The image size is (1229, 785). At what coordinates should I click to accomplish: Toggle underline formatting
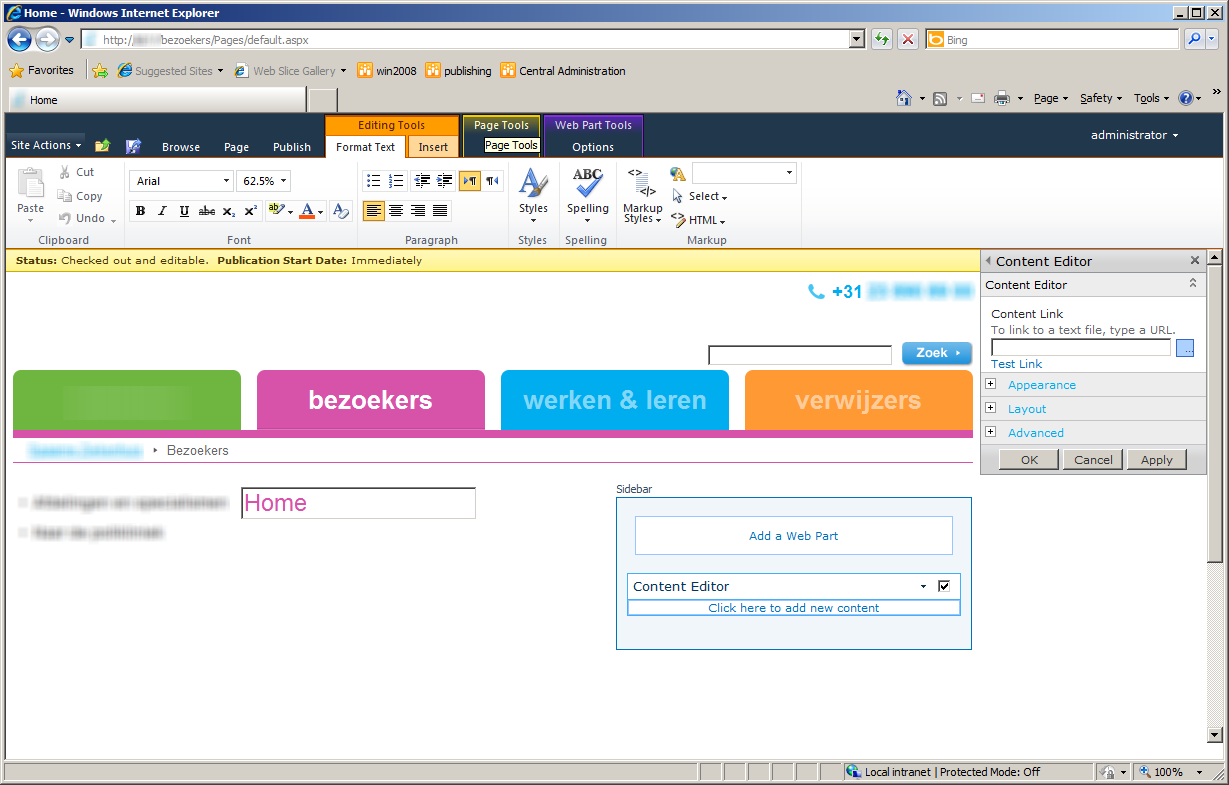point(184,211)
